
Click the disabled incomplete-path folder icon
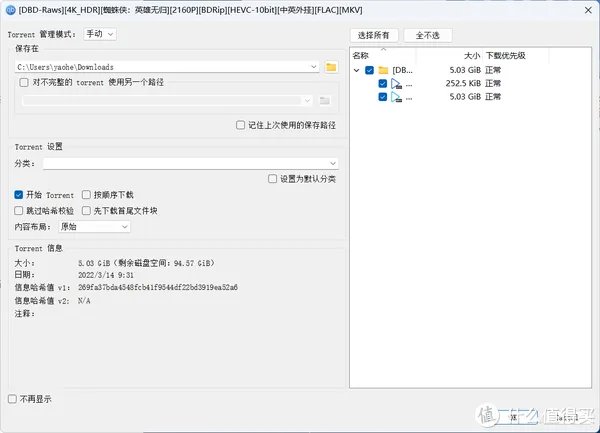click(x=325, y=101)
